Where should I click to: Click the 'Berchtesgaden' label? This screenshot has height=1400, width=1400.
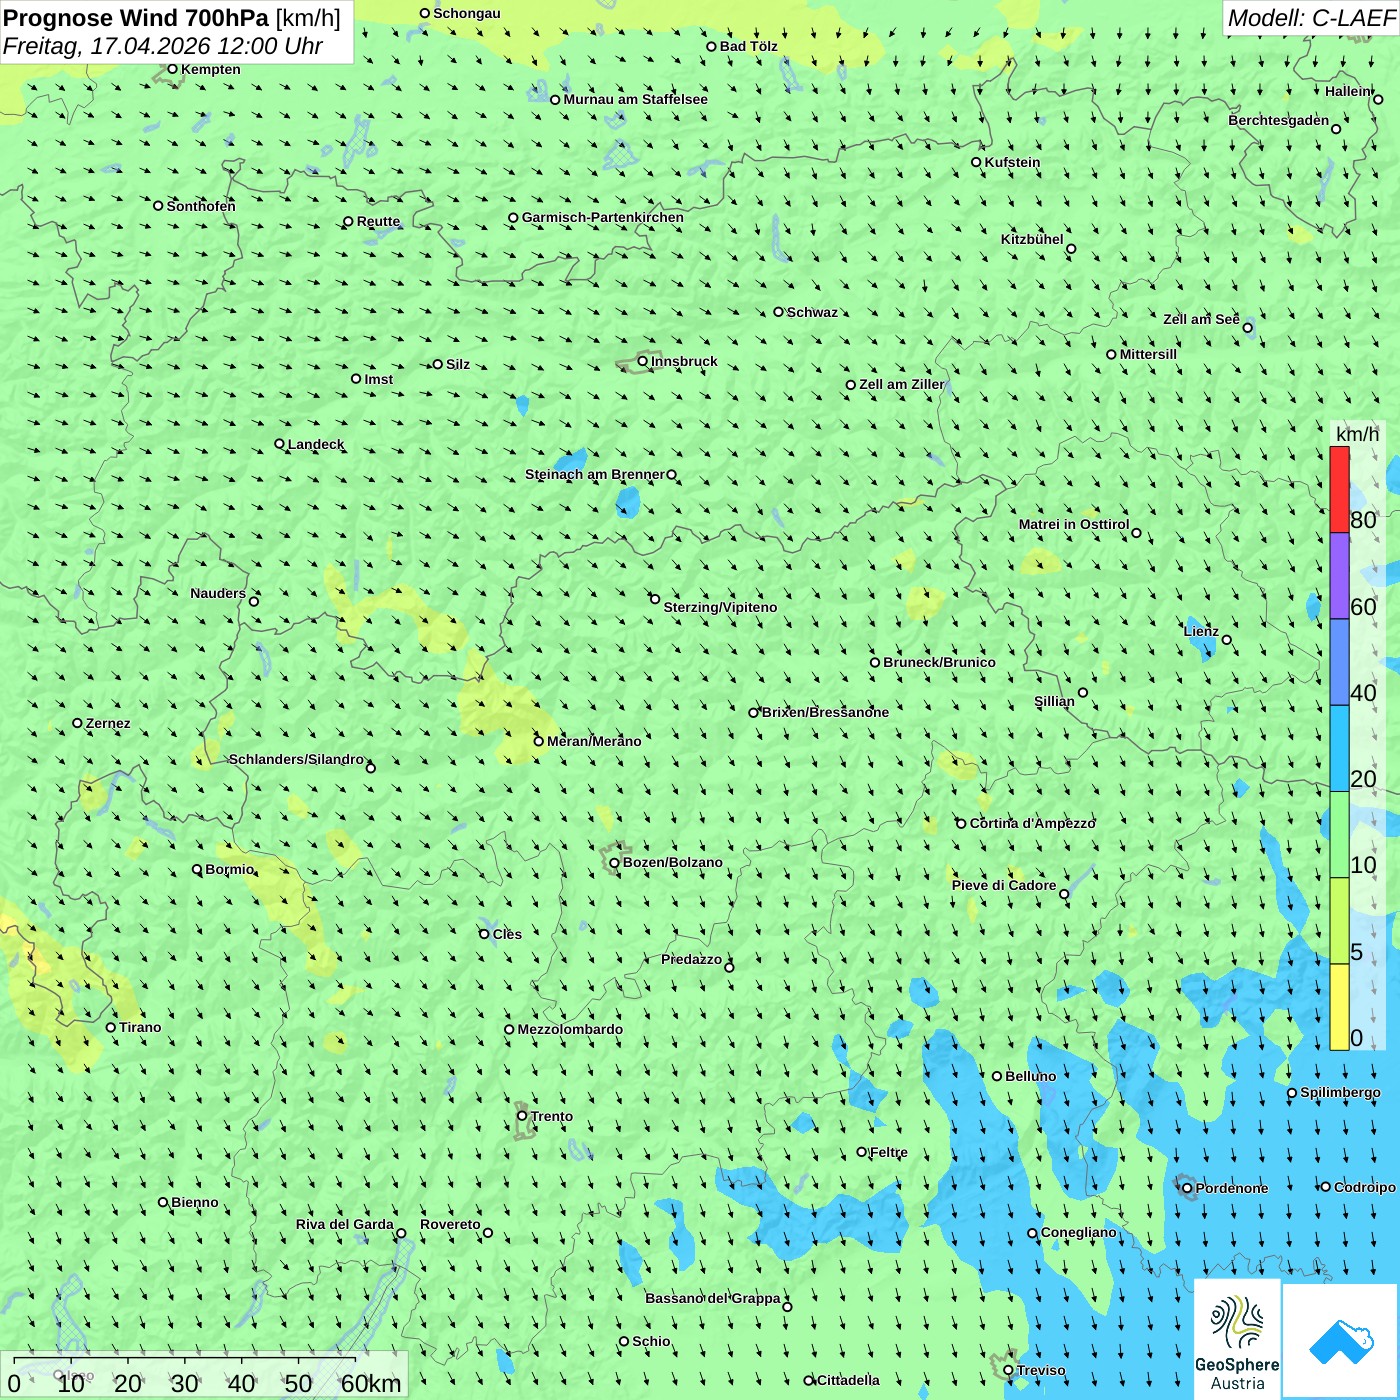(1279, 120)
